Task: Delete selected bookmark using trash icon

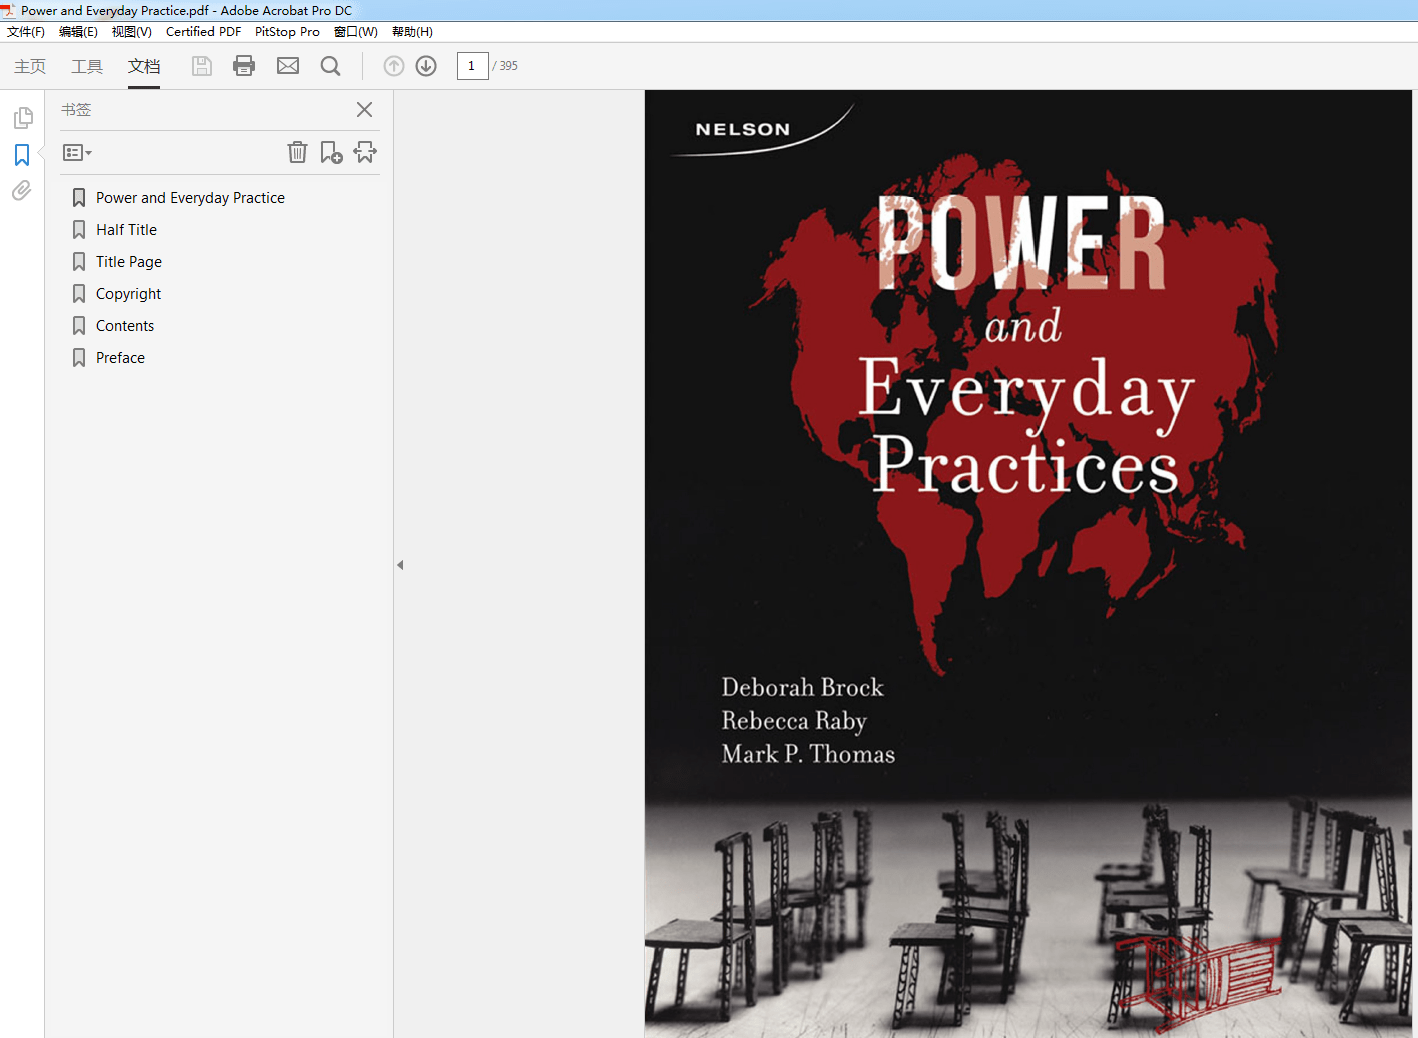Action: [297, 152]
